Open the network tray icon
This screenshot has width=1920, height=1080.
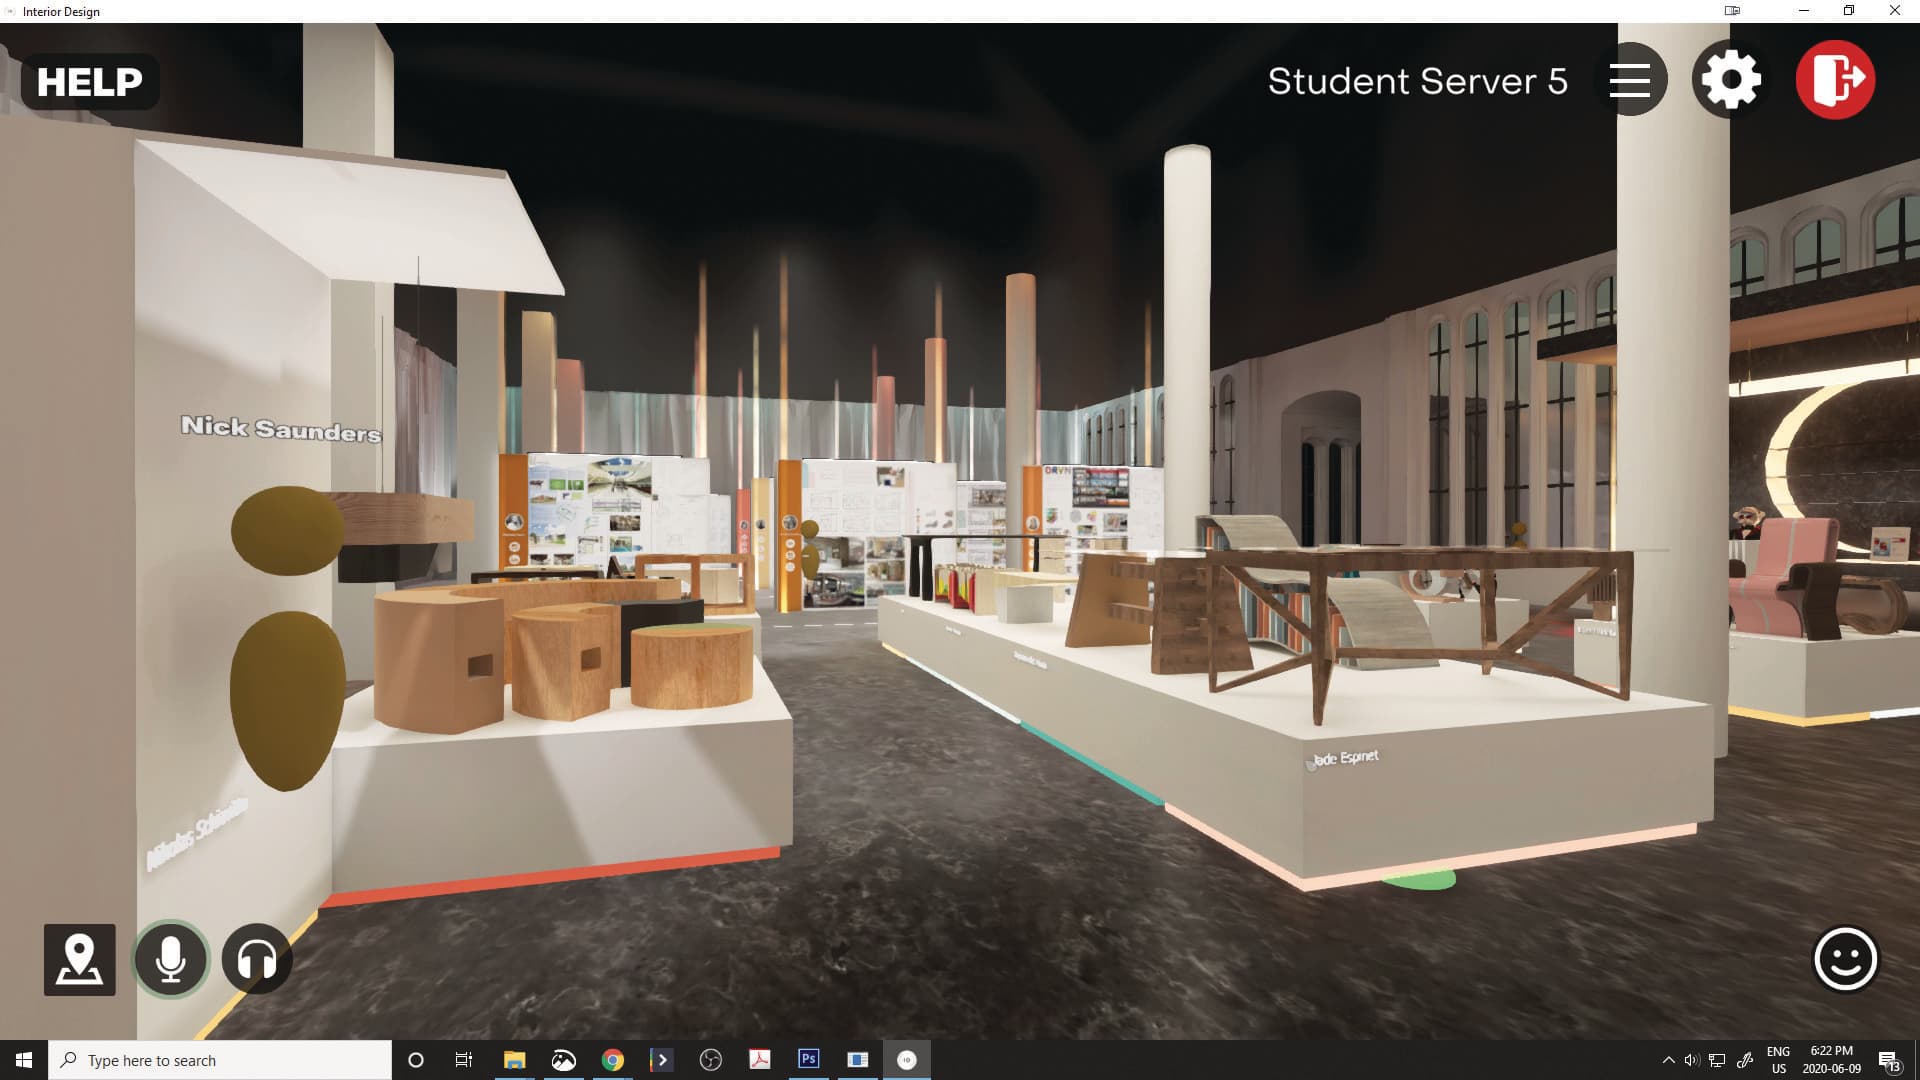click(1717, 1060)
